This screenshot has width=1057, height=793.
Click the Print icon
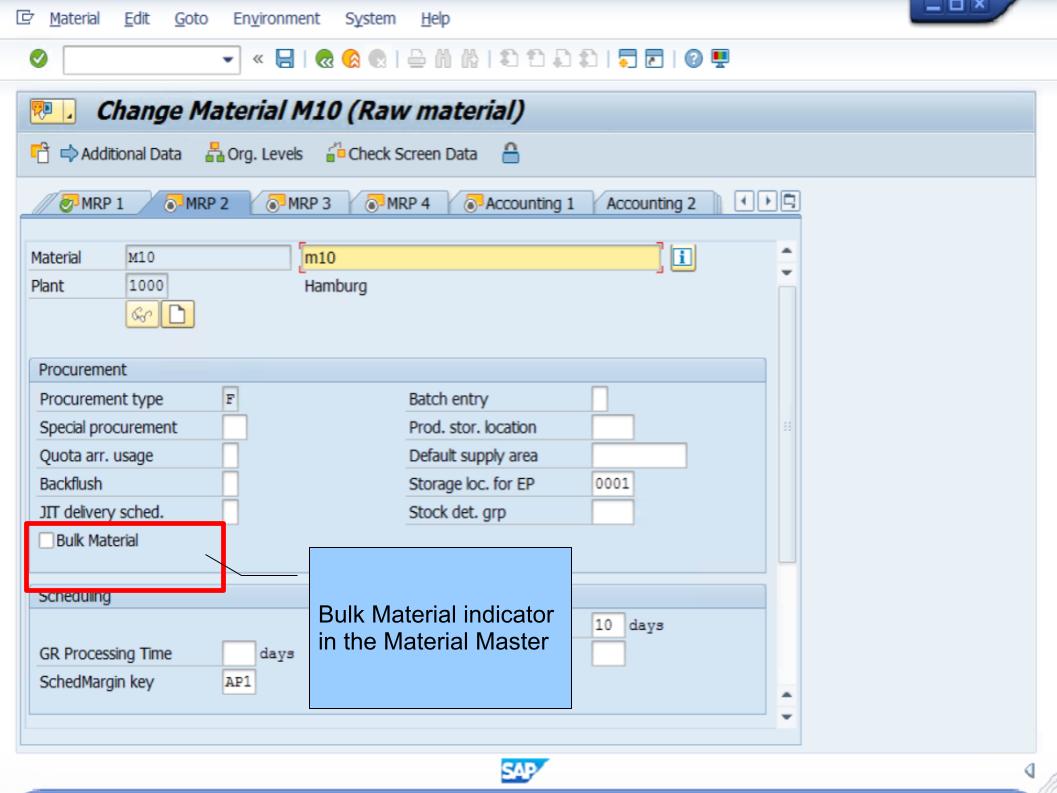(x=417, y=59)
